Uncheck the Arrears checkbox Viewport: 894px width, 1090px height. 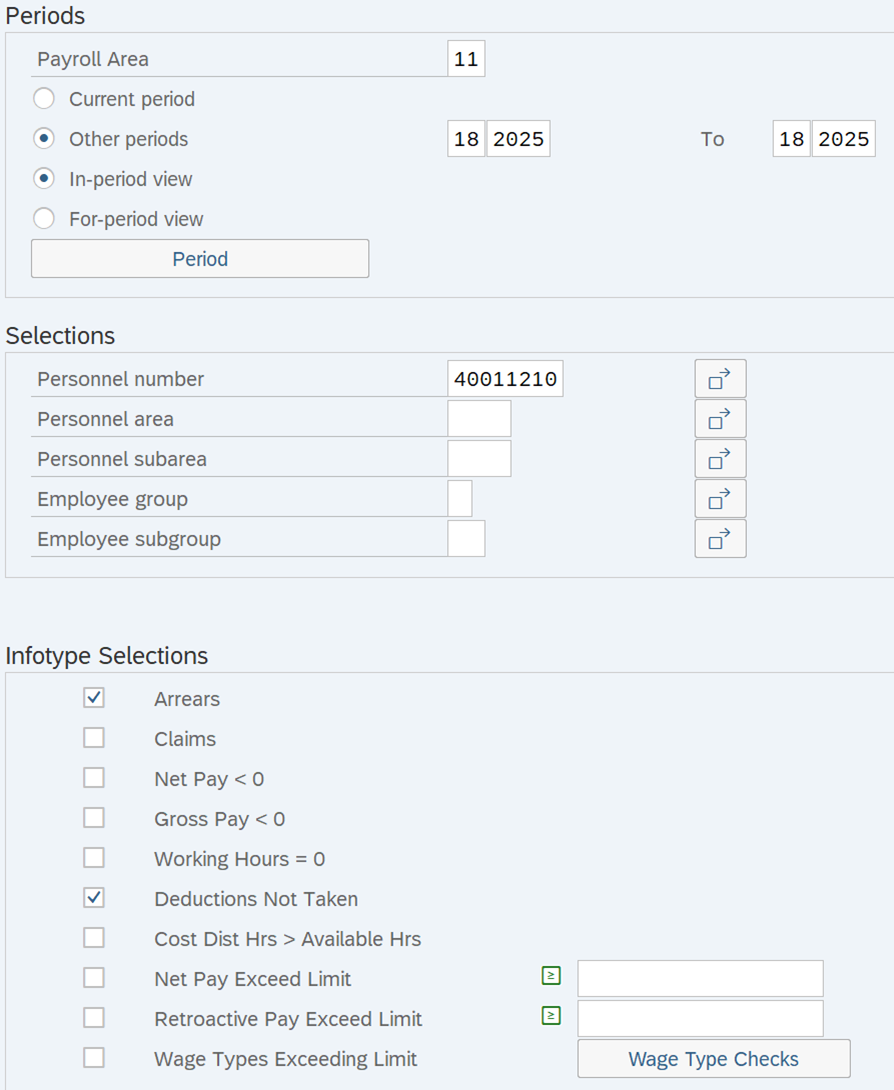[x=94, y=697]
